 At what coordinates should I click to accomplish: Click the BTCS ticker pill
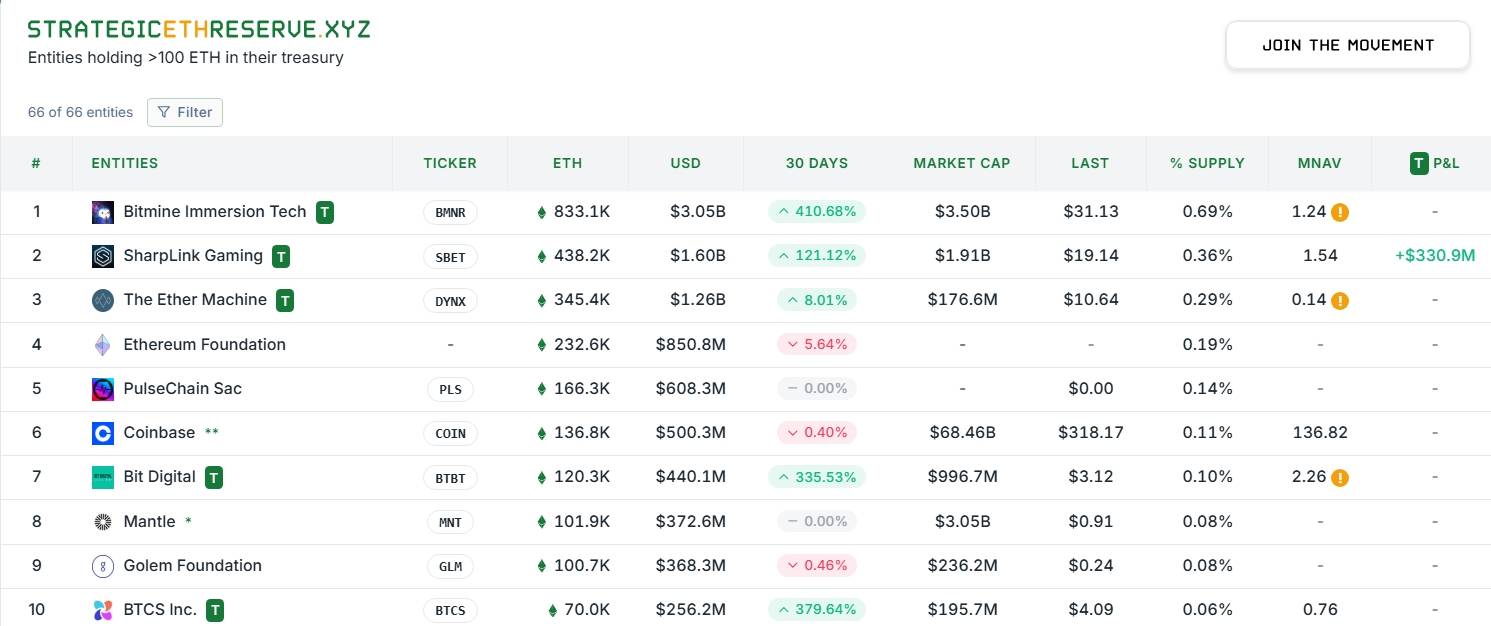click(450, 610)
